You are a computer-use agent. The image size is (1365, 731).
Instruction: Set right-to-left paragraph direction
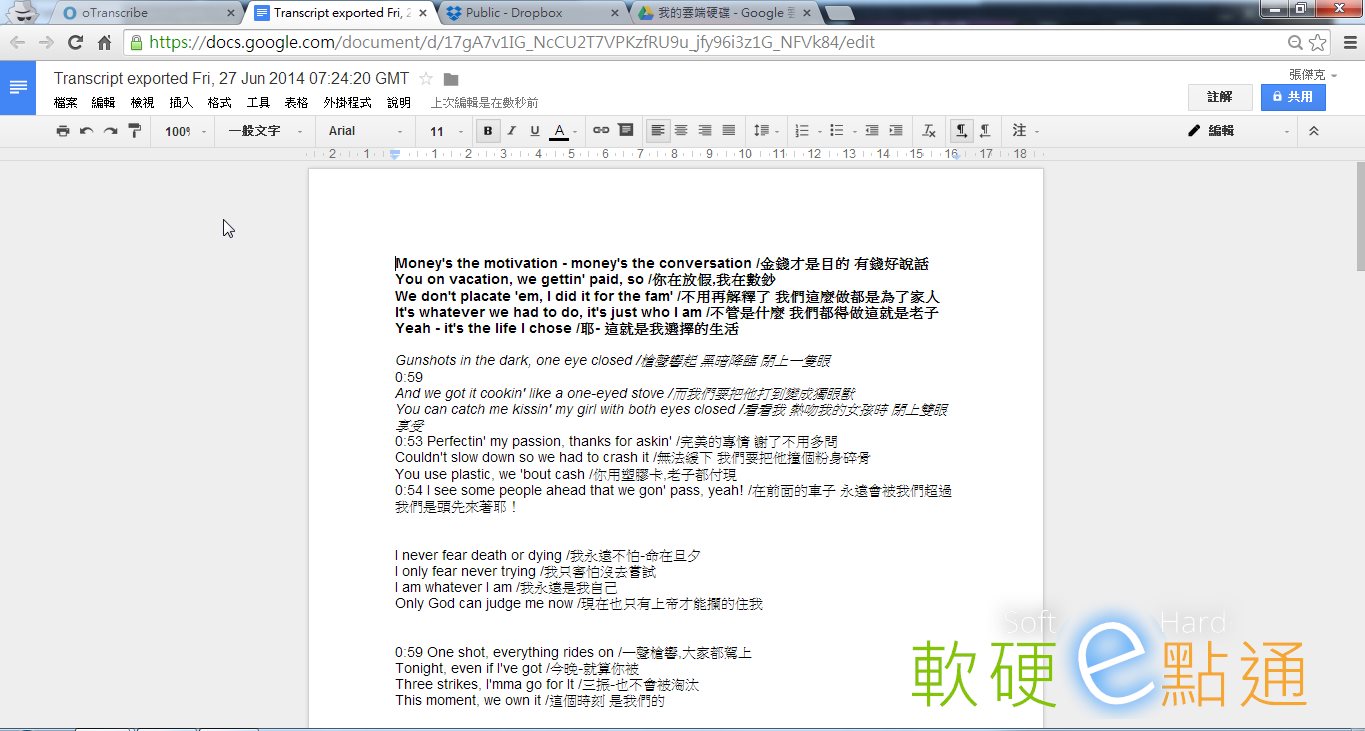(985, 131)
